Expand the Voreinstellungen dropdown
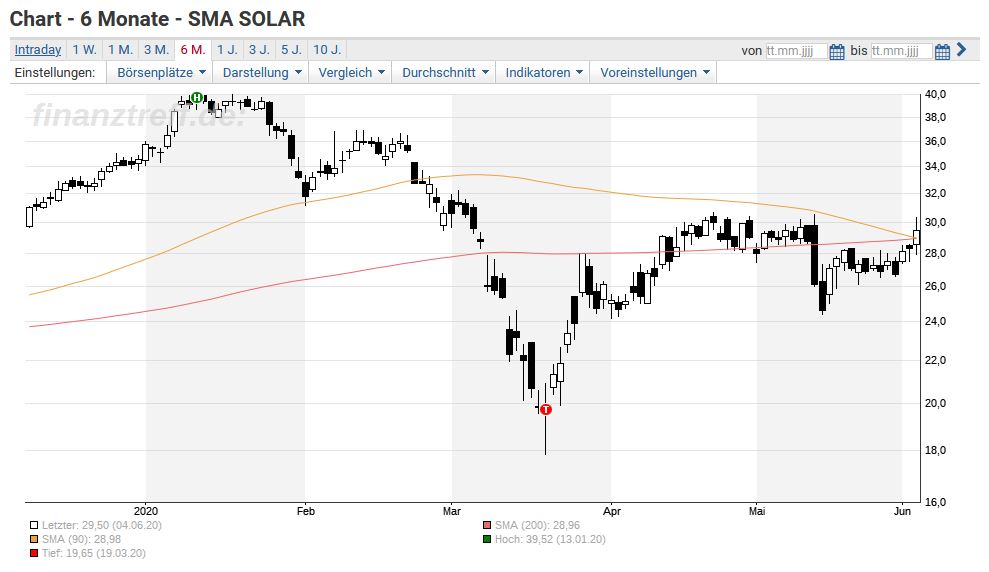989x572 pixels. pos(655,73)
